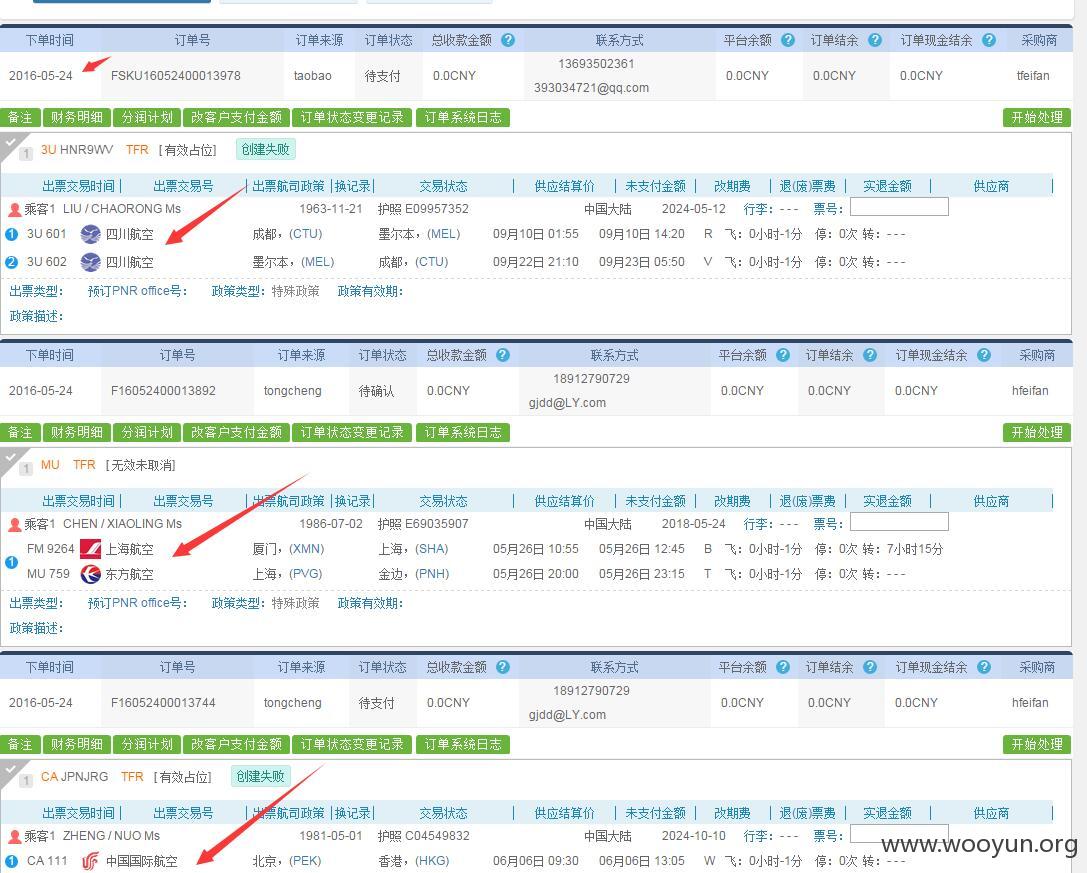This screenshot has height=873, width=1087.
Task: Click 改客户支付金额 for order F16052400013744
Action: point(236,744)
